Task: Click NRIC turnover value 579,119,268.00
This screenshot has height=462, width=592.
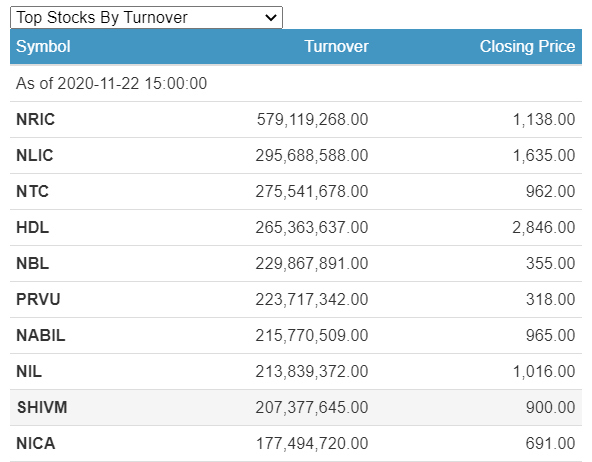Action: coord(313,119)
